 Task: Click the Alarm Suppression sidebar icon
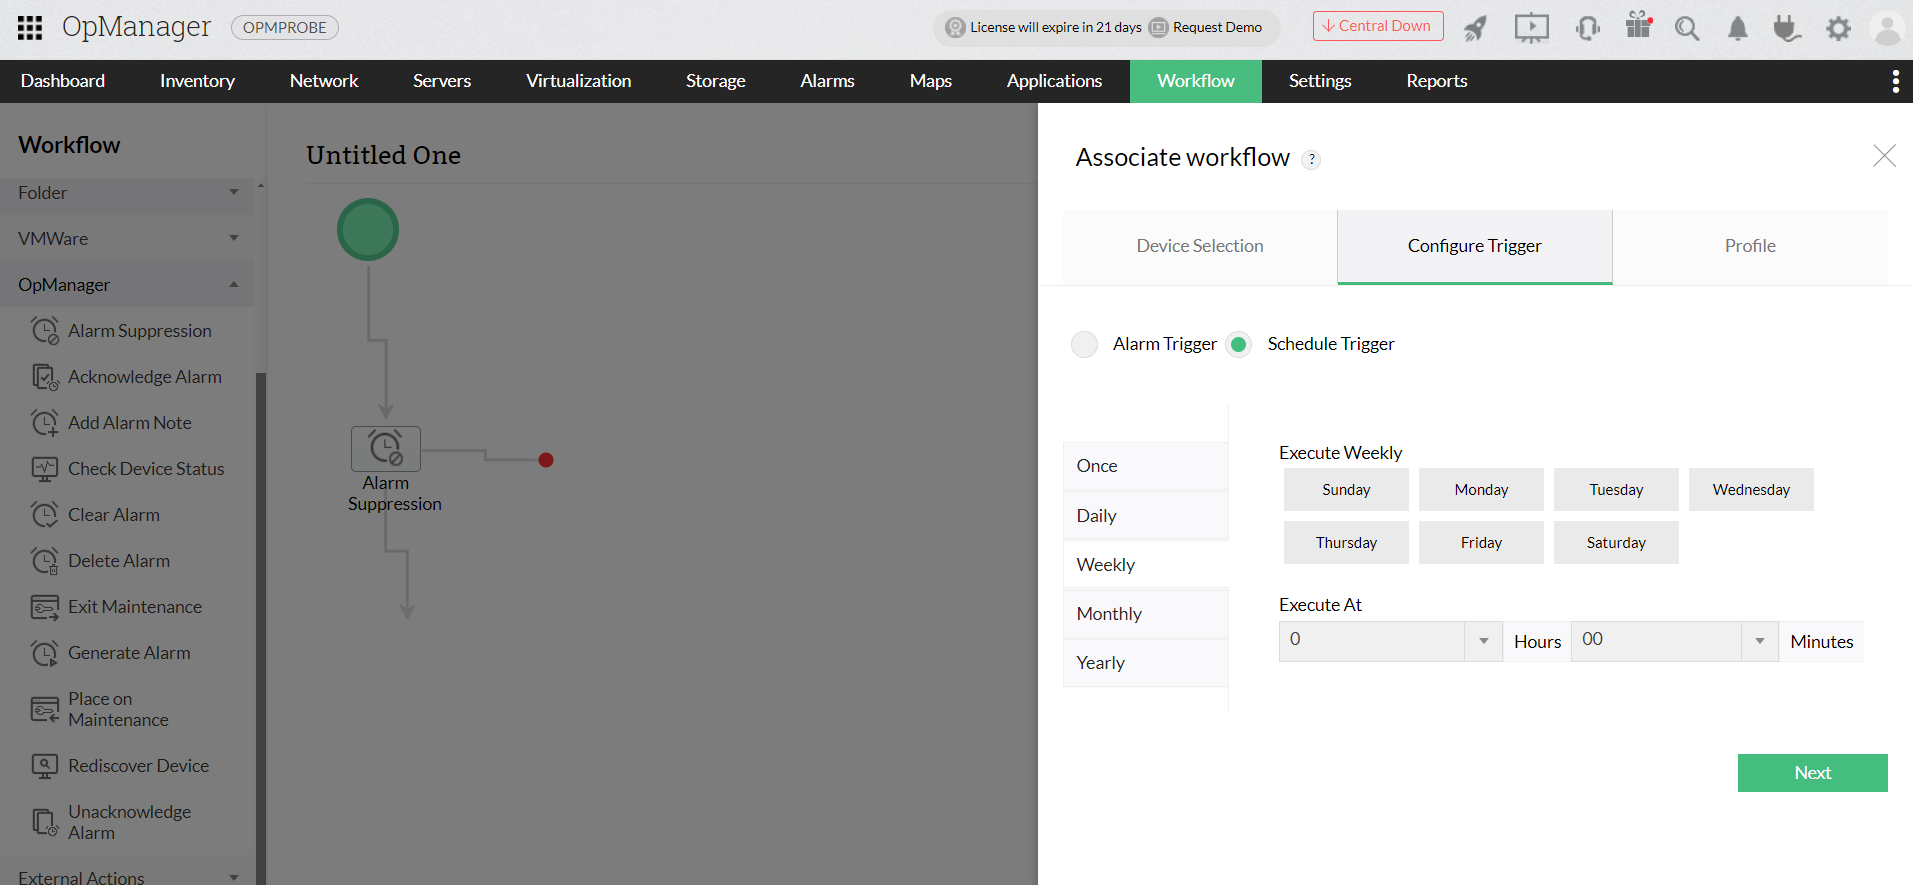coord(45,331)
